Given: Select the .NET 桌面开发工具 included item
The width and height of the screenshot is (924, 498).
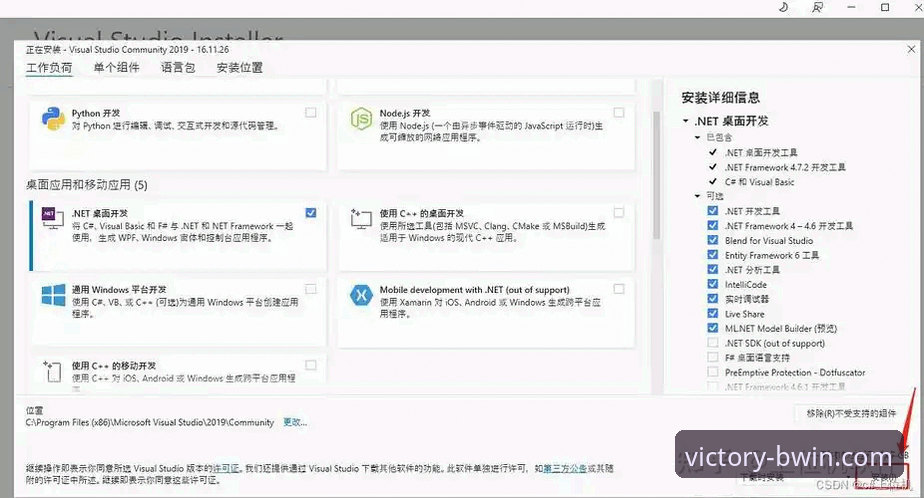Looking at the screenshot, I should click(x=761, y=153).
